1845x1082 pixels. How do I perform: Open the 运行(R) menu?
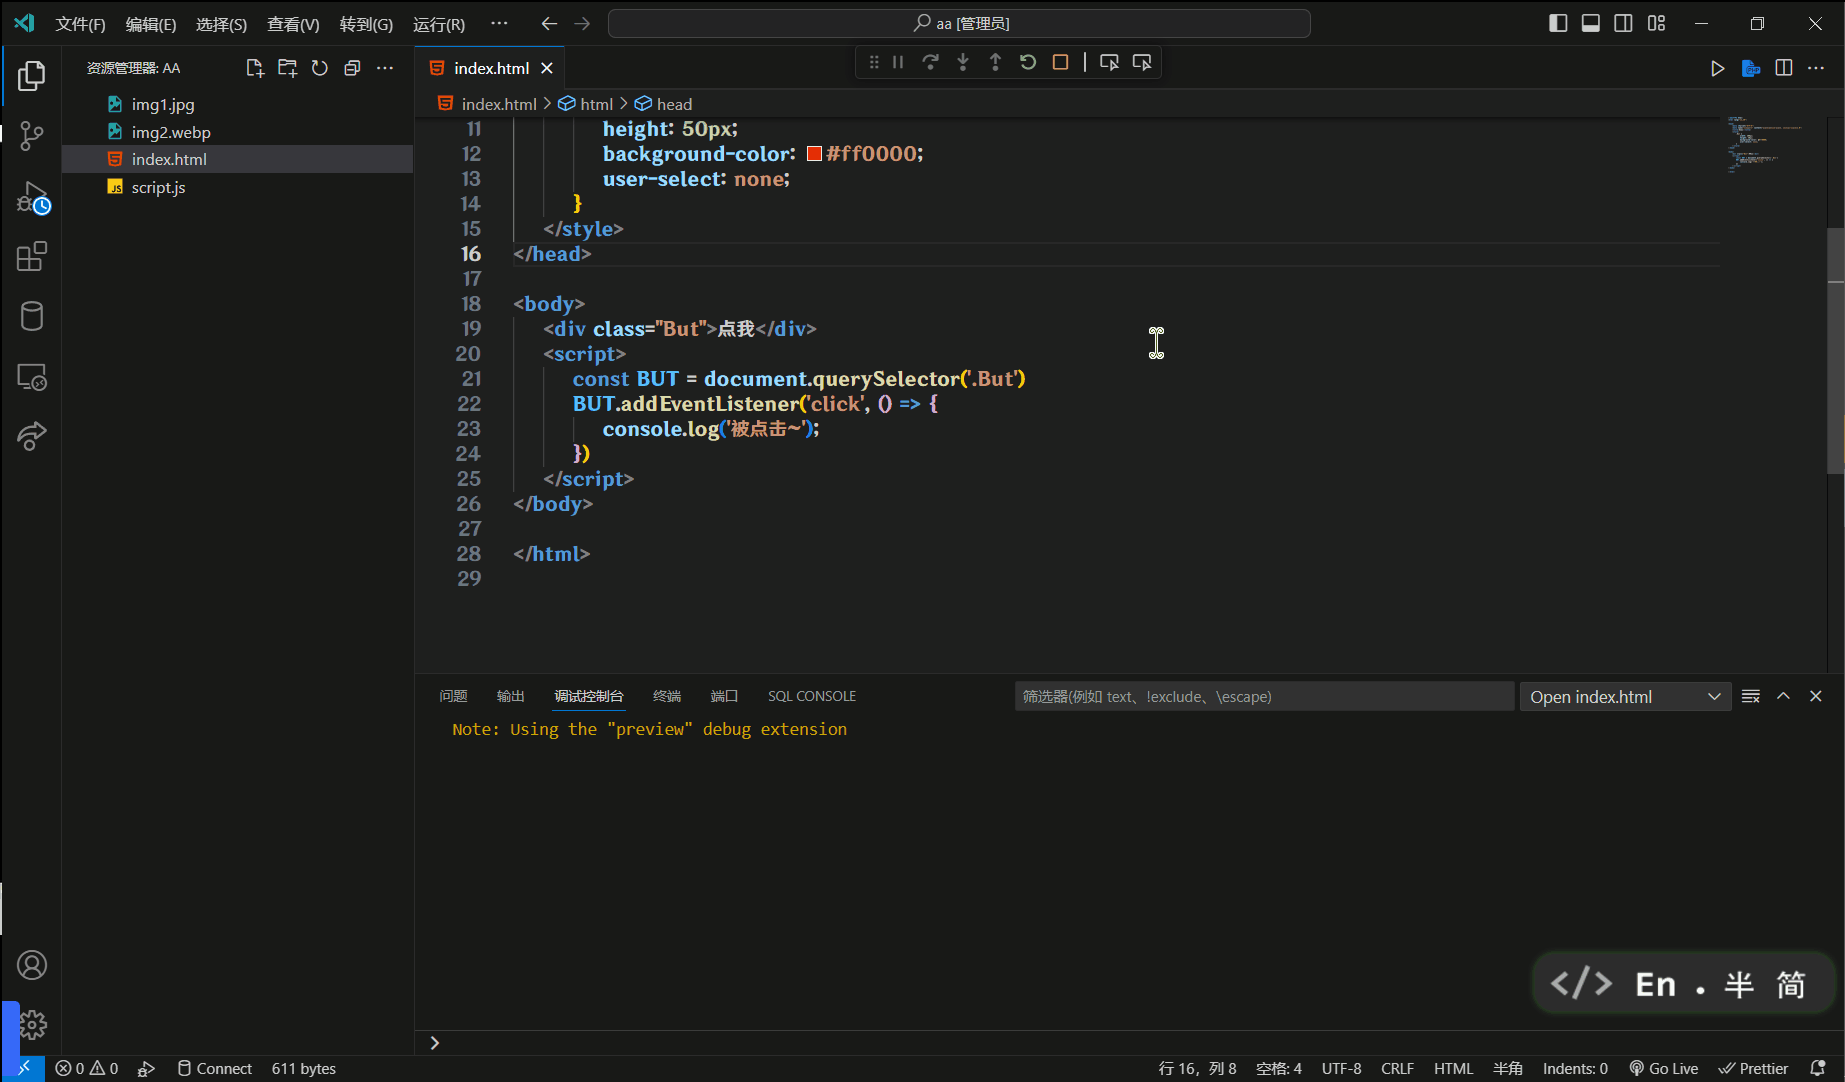coord(439,24)
